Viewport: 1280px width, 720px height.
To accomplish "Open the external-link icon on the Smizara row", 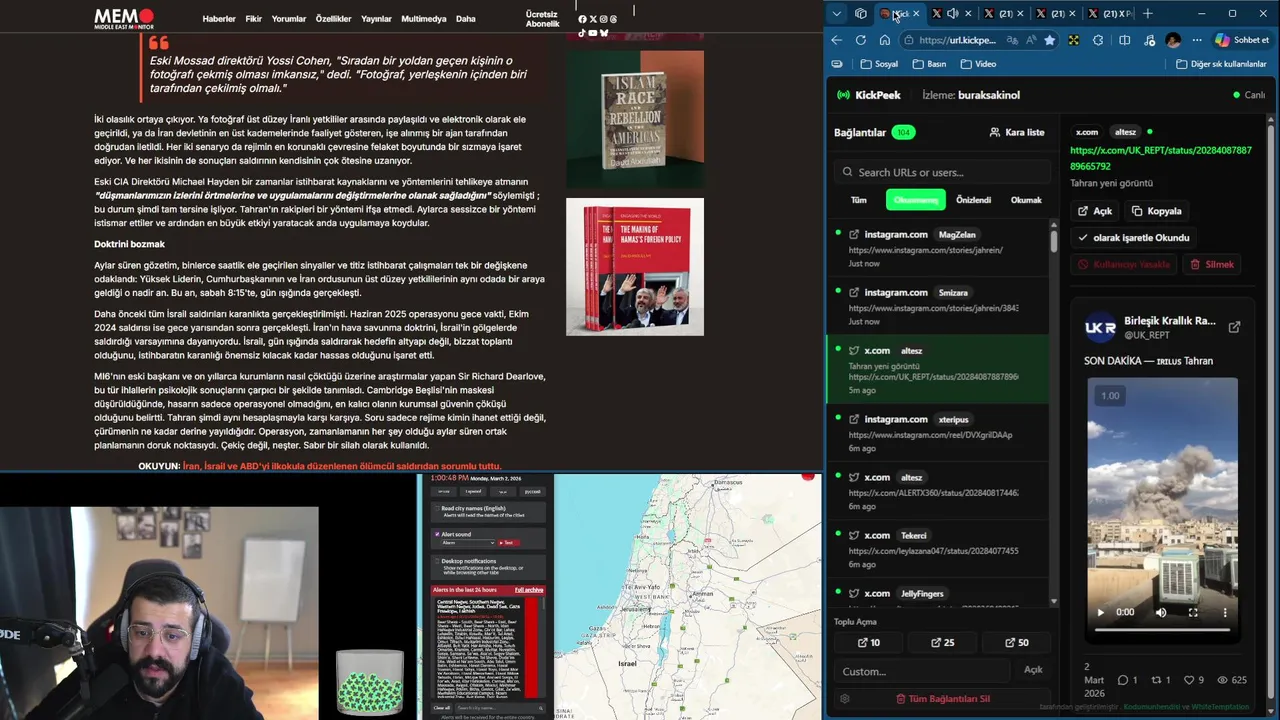I will (854, 293).
